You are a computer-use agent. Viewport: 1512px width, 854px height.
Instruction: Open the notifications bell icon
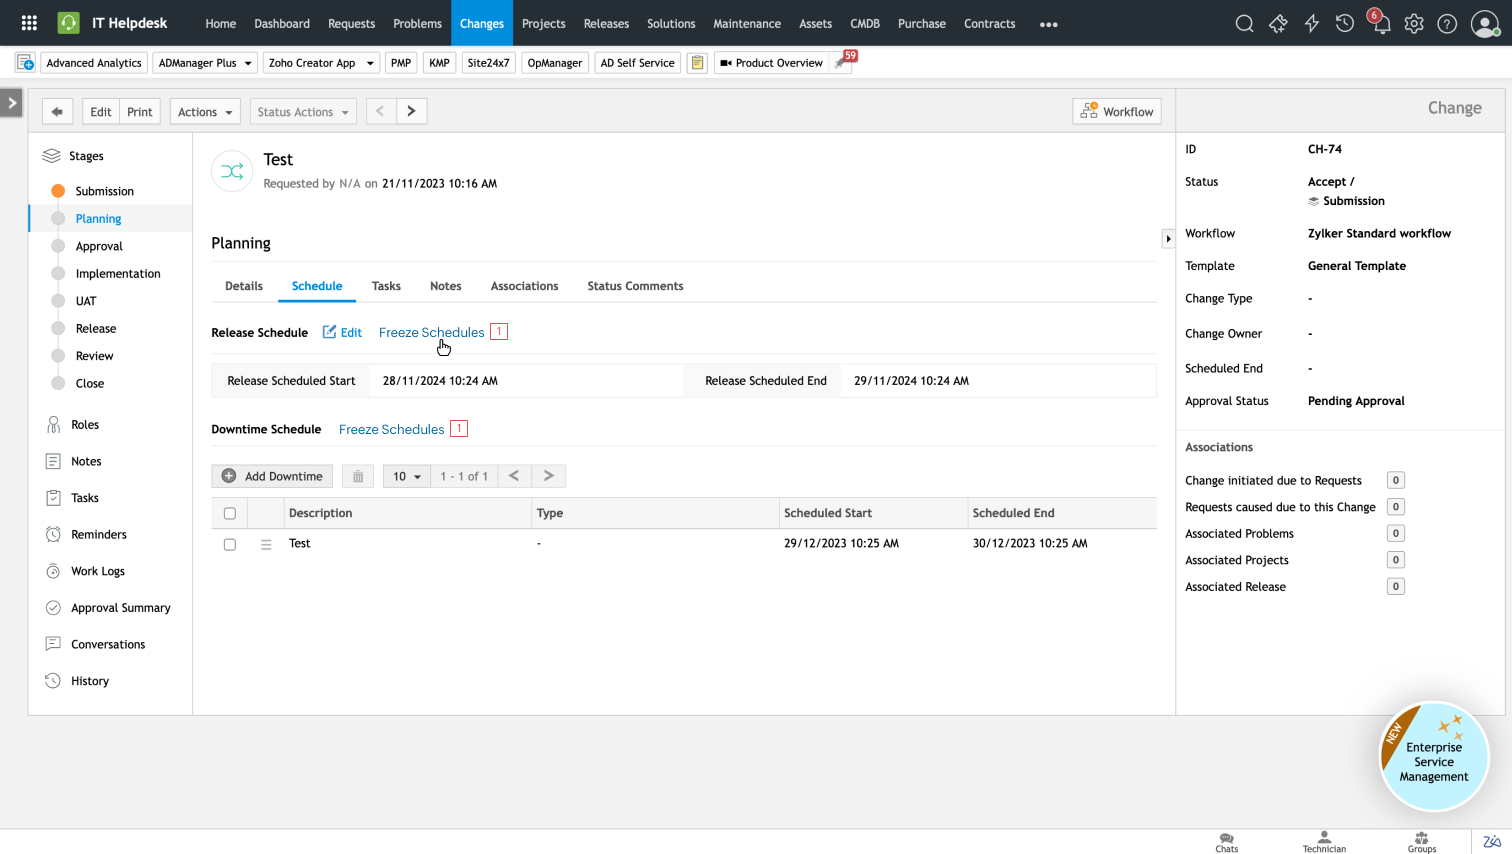[x=1381, y=24]
